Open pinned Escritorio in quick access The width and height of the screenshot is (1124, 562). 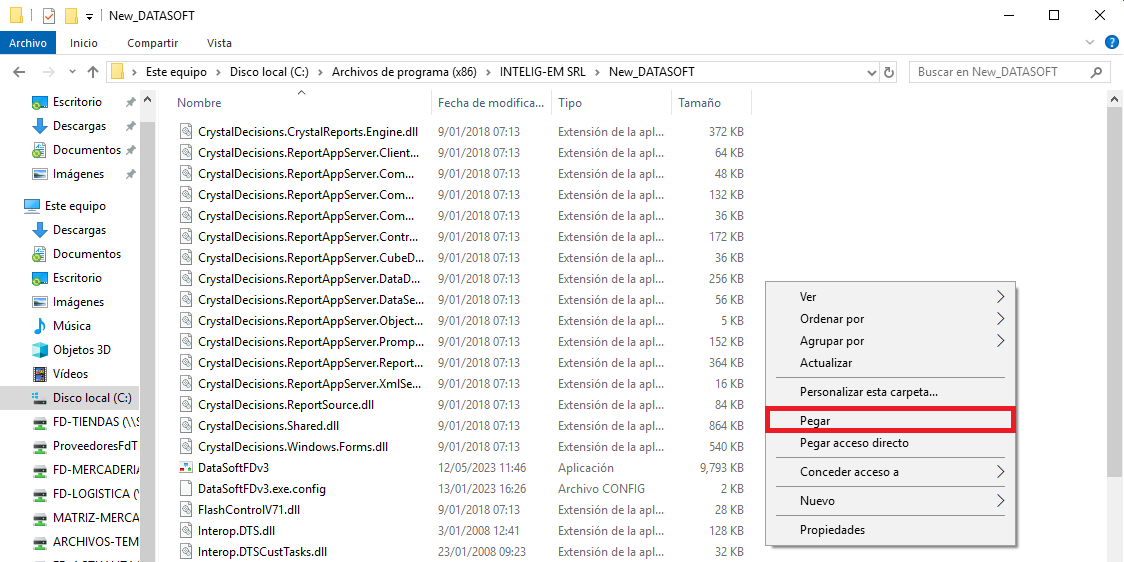click(x=77, y=102)
